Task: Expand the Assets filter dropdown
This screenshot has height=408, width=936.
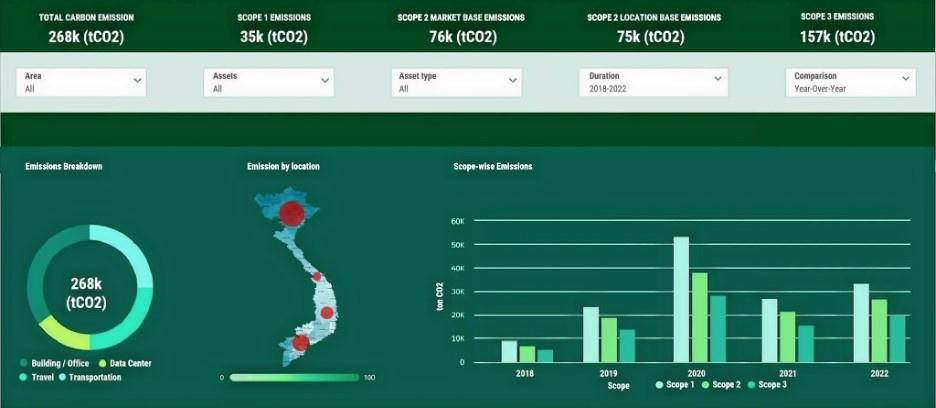Action: pos(269,82)
